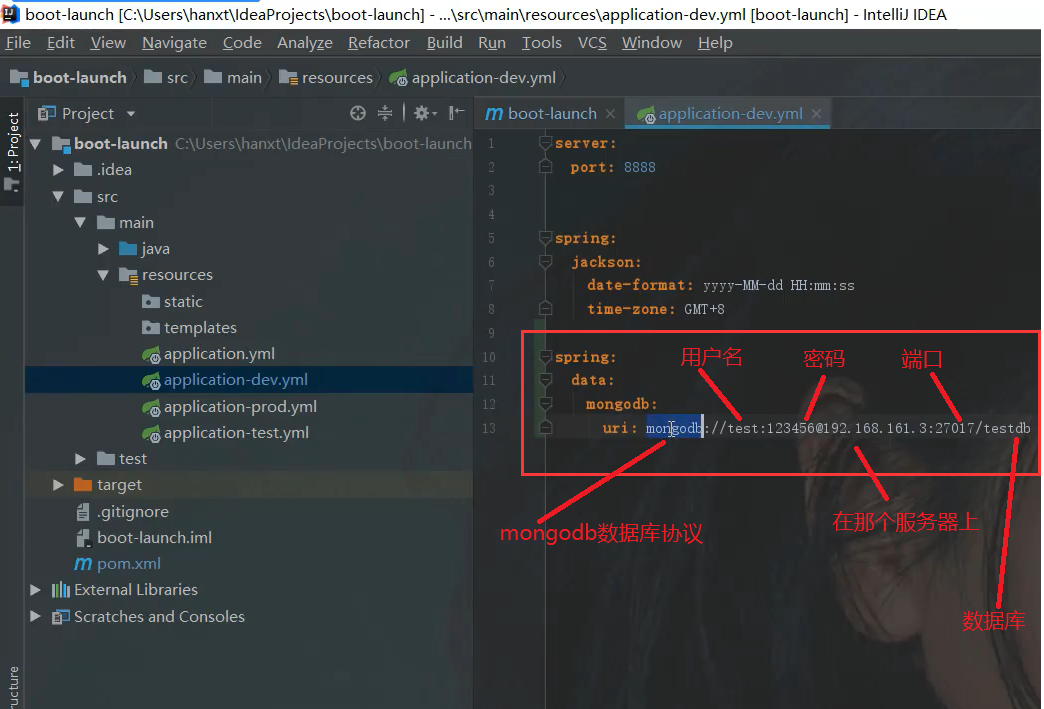Image resolution: width=1044 pixels, height=709 pixels.
Task: Select the templates folder icon
Action: [x=151, y=328]
